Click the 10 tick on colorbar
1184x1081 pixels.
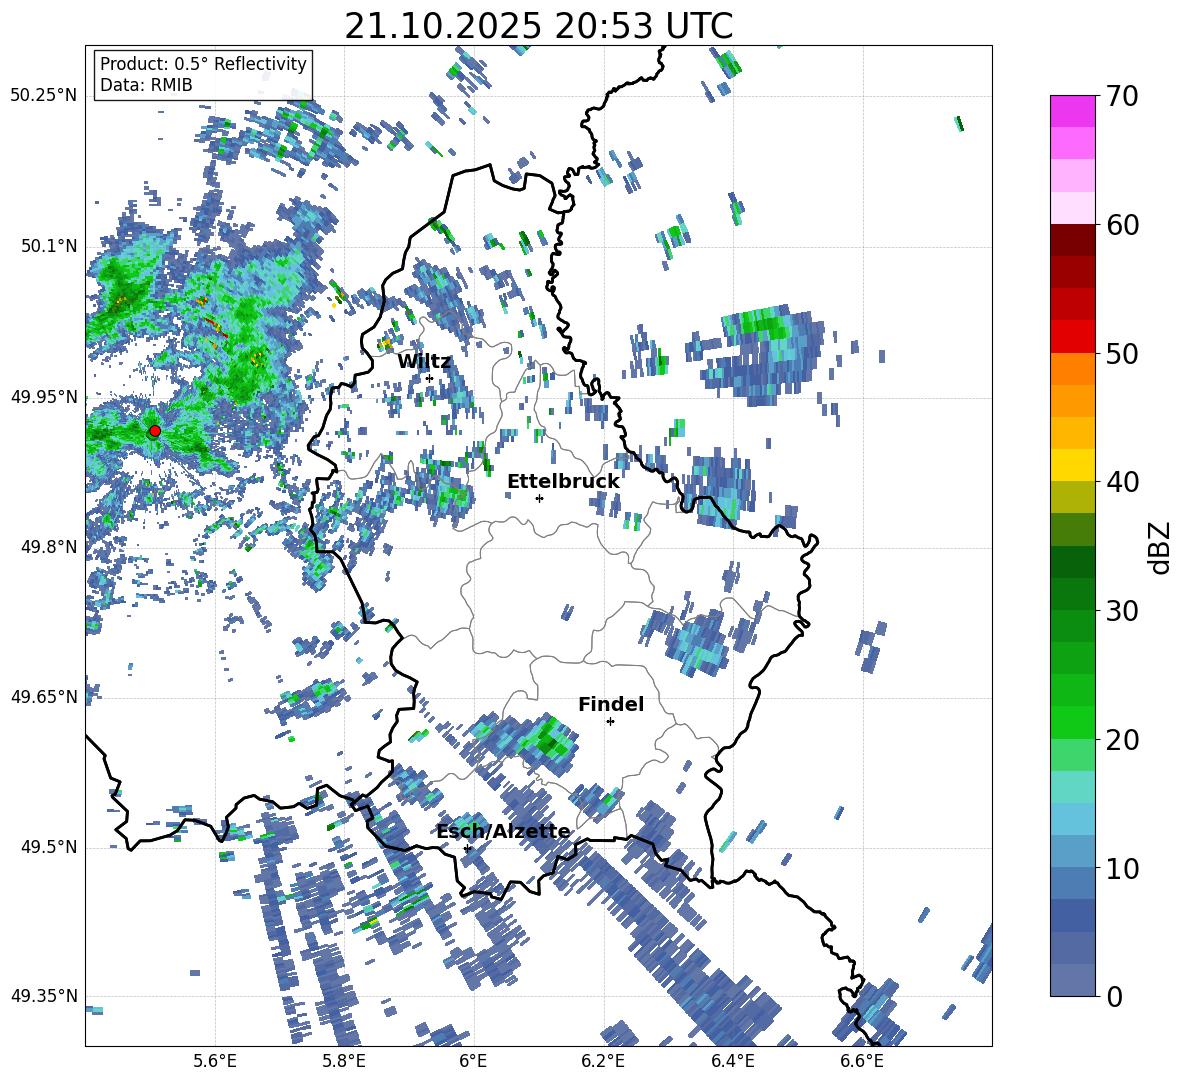click(x=1122, y=868)
